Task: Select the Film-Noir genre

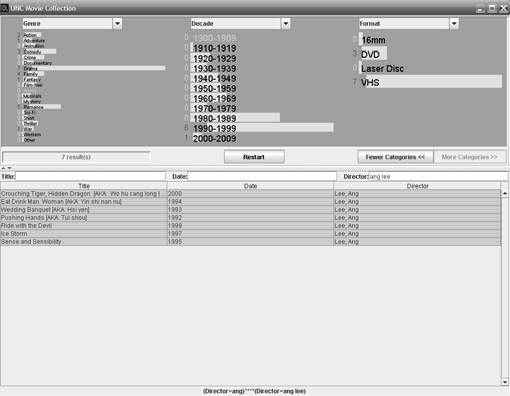Action: click(x=33, y=85)
